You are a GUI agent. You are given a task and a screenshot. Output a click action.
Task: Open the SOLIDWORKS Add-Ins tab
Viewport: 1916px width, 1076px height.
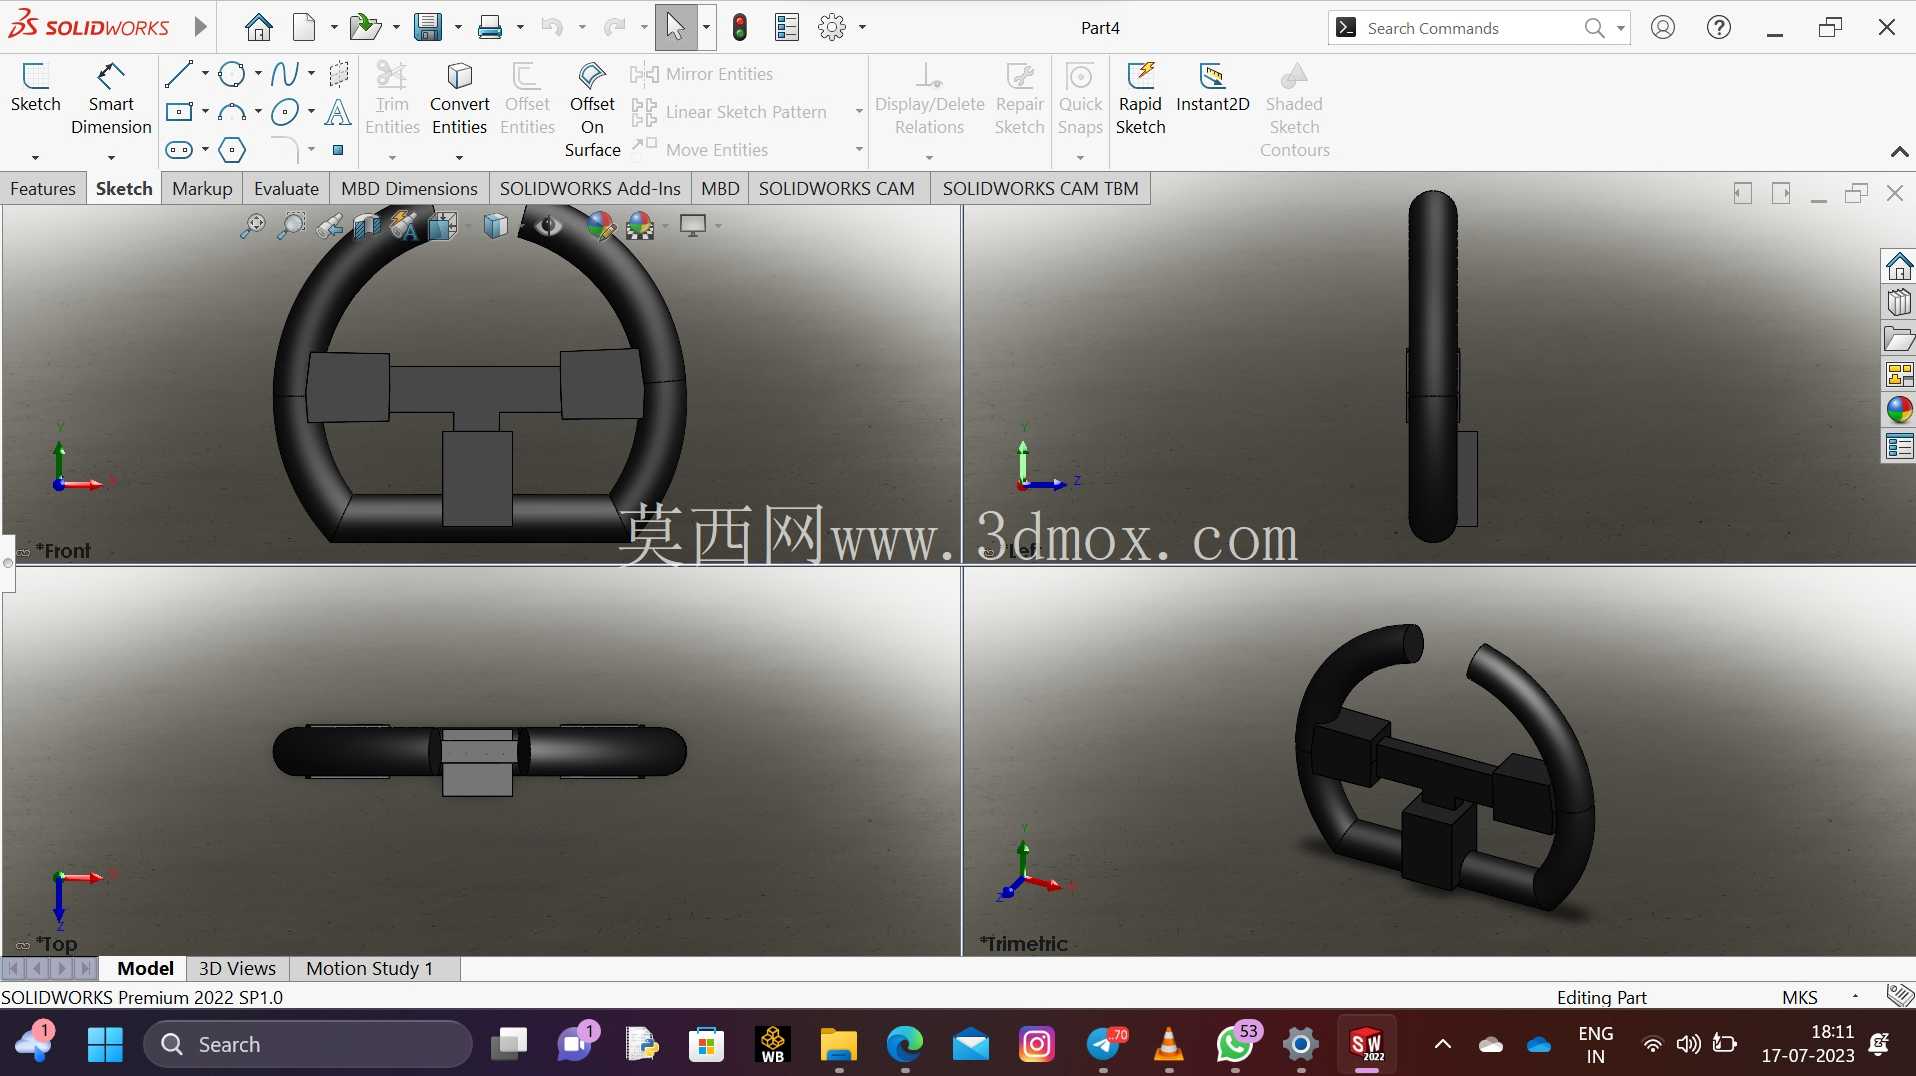[590, 188]
